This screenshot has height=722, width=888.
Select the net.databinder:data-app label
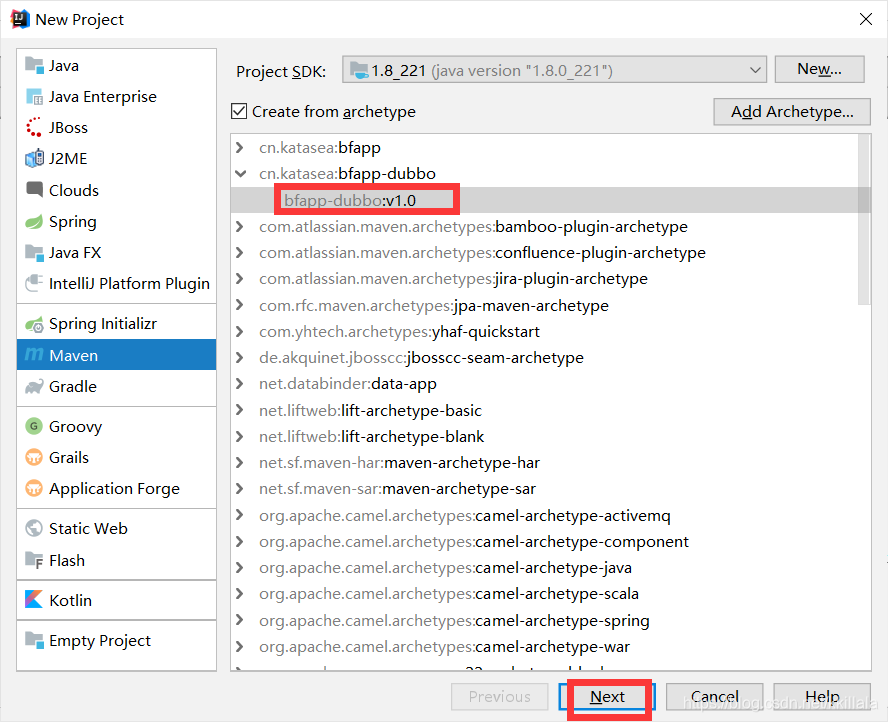pos(348,384)
